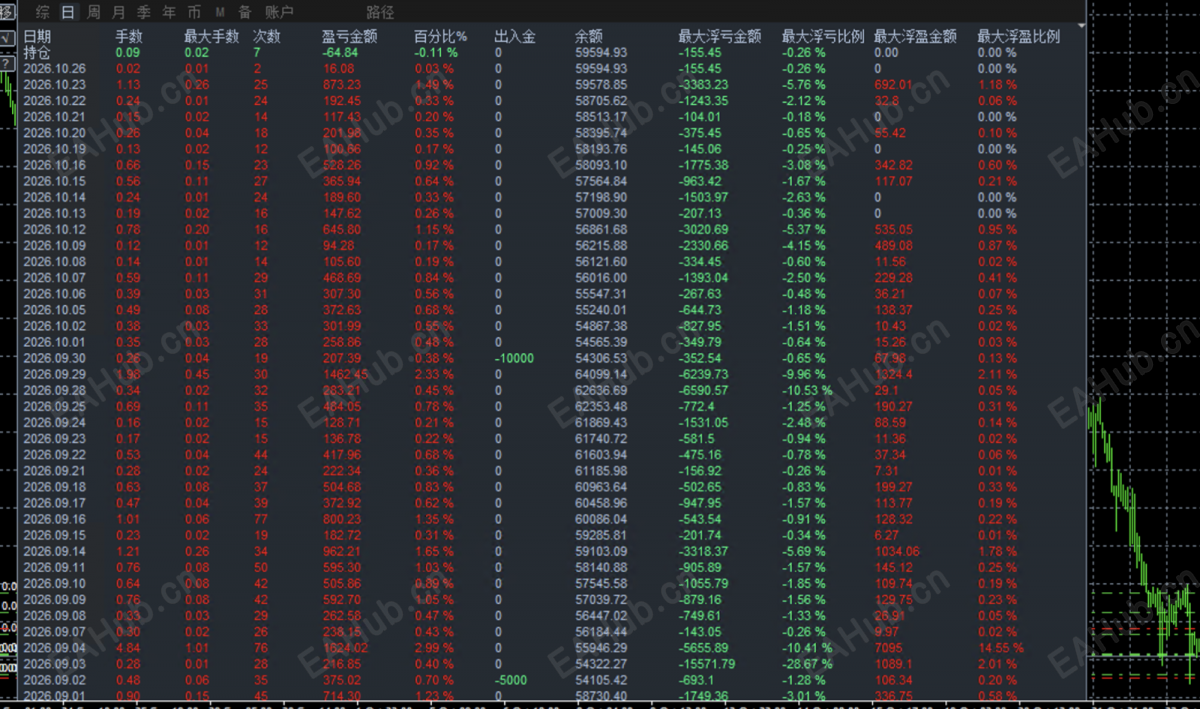Open the 周 weekly tab
The height and width of the screenshot is (709, 1200).
94,12
